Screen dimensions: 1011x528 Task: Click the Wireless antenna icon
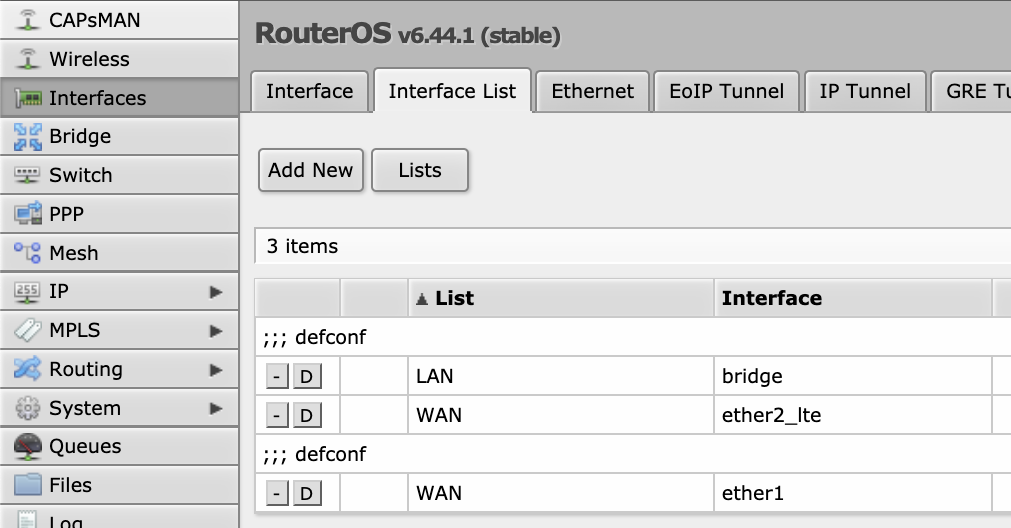[x=27, y=59]
